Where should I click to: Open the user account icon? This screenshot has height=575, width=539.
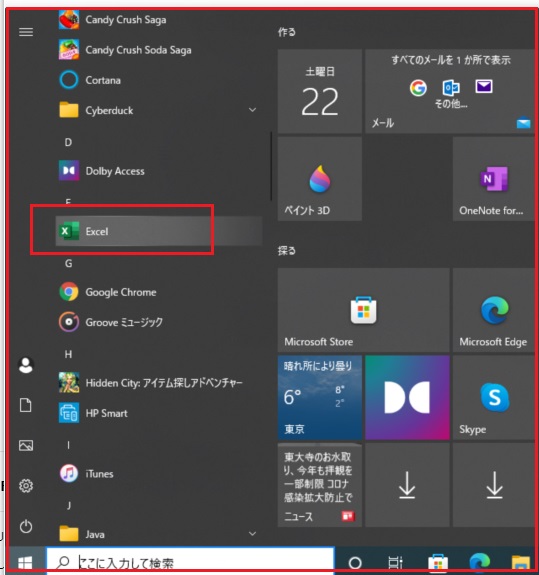pos(26,365)
